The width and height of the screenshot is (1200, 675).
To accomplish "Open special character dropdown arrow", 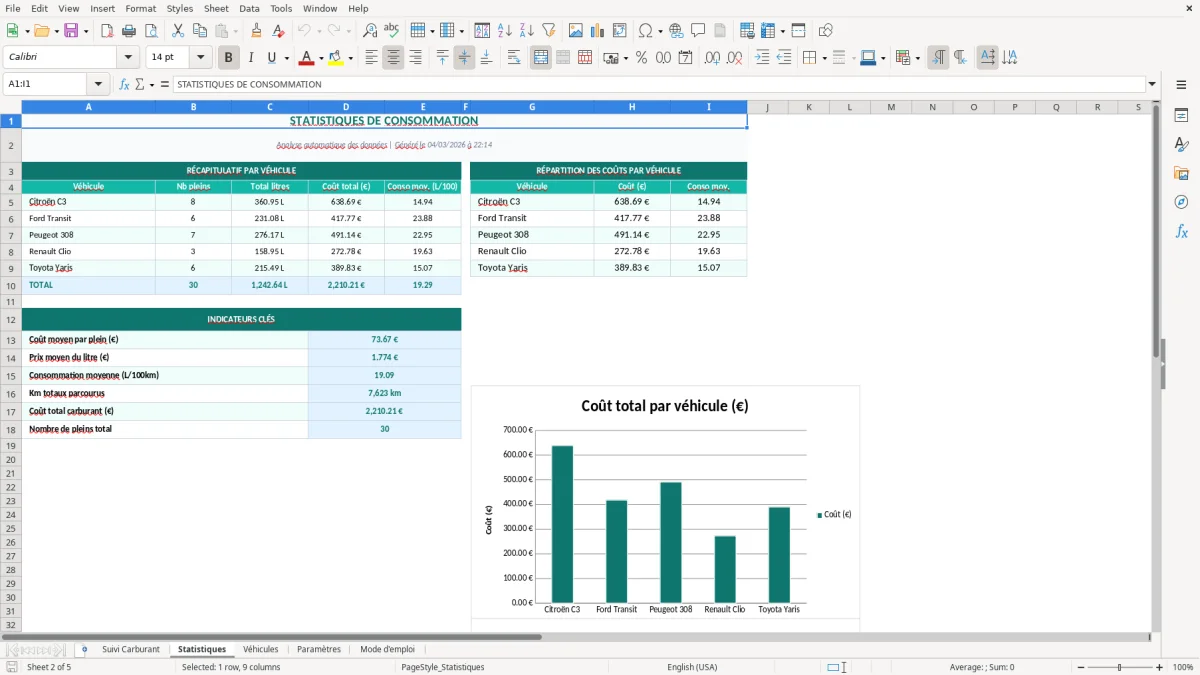I will 659,31.
